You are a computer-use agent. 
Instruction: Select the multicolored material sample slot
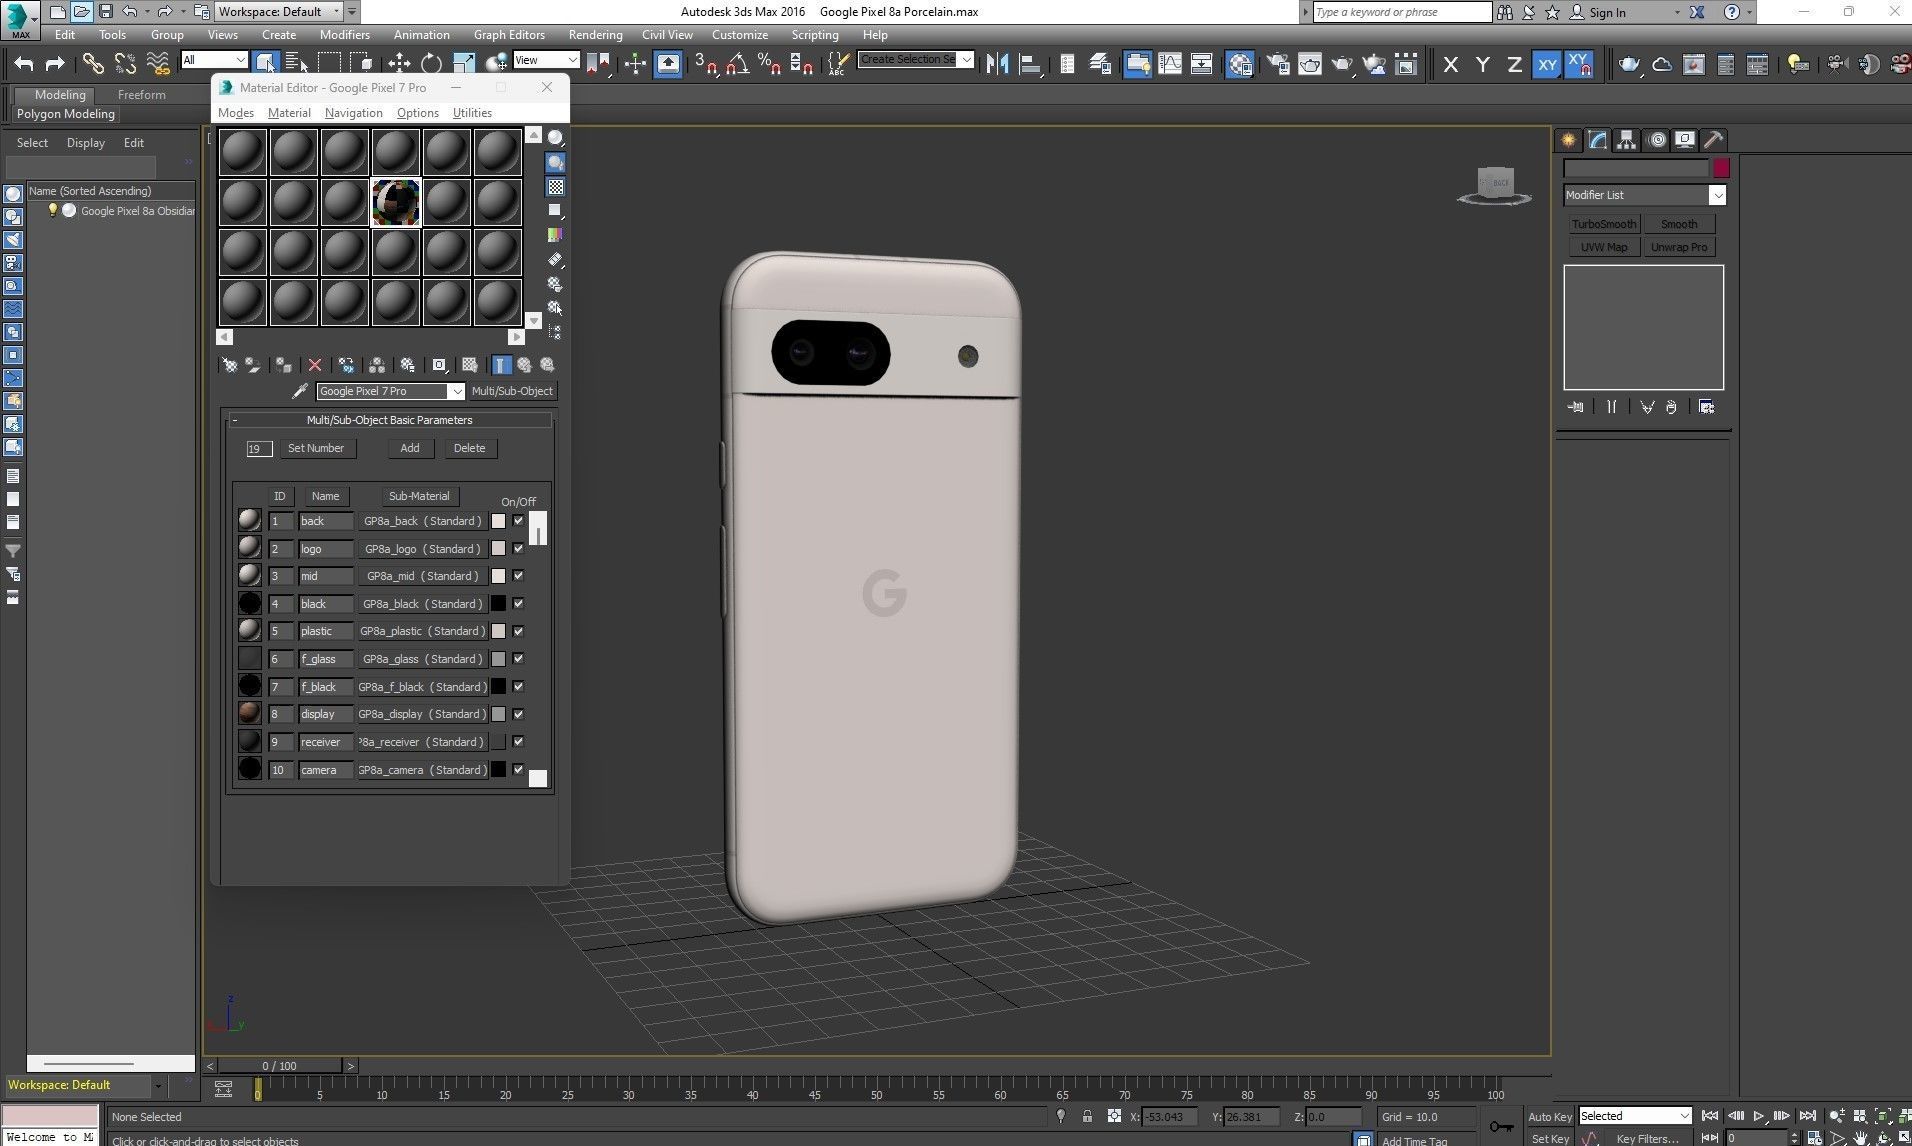point(396,202)
